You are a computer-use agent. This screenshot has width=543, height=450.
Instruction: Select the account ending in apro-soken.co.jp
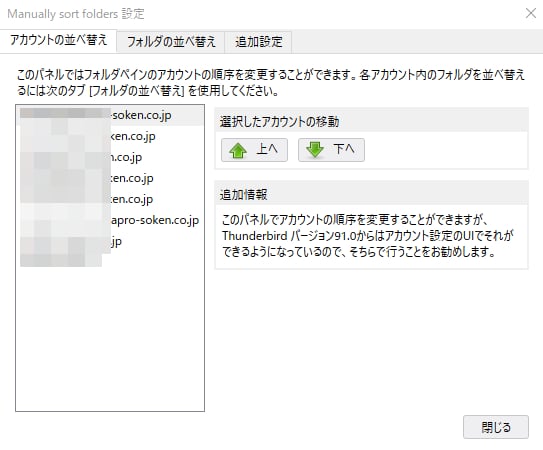[110, 220]
